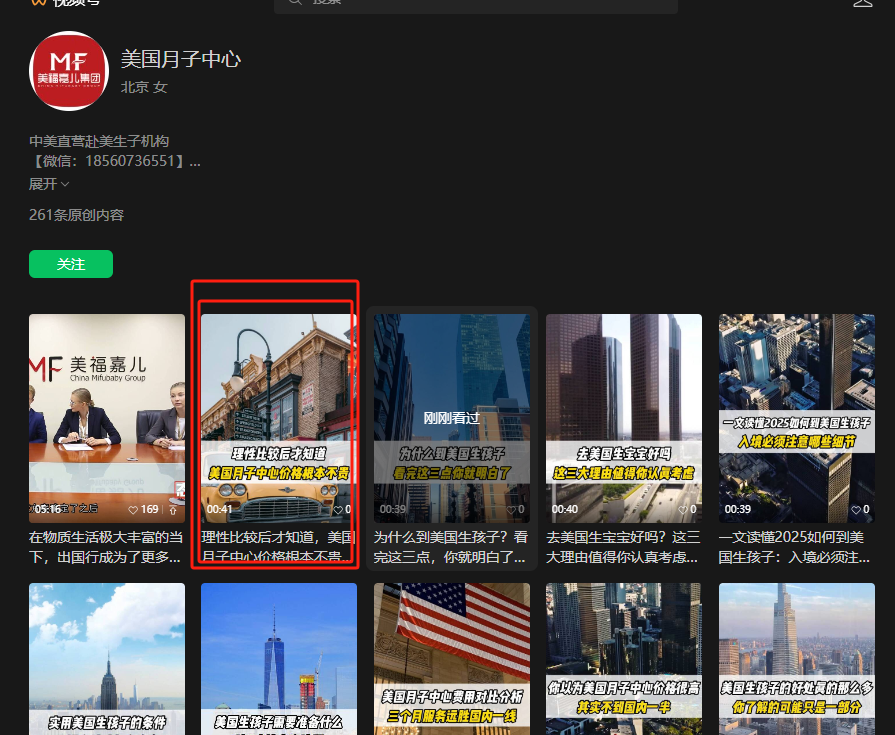Open the 刚刚看过 video thumbnail
The image size is (895, 735).
coord(451,418)
